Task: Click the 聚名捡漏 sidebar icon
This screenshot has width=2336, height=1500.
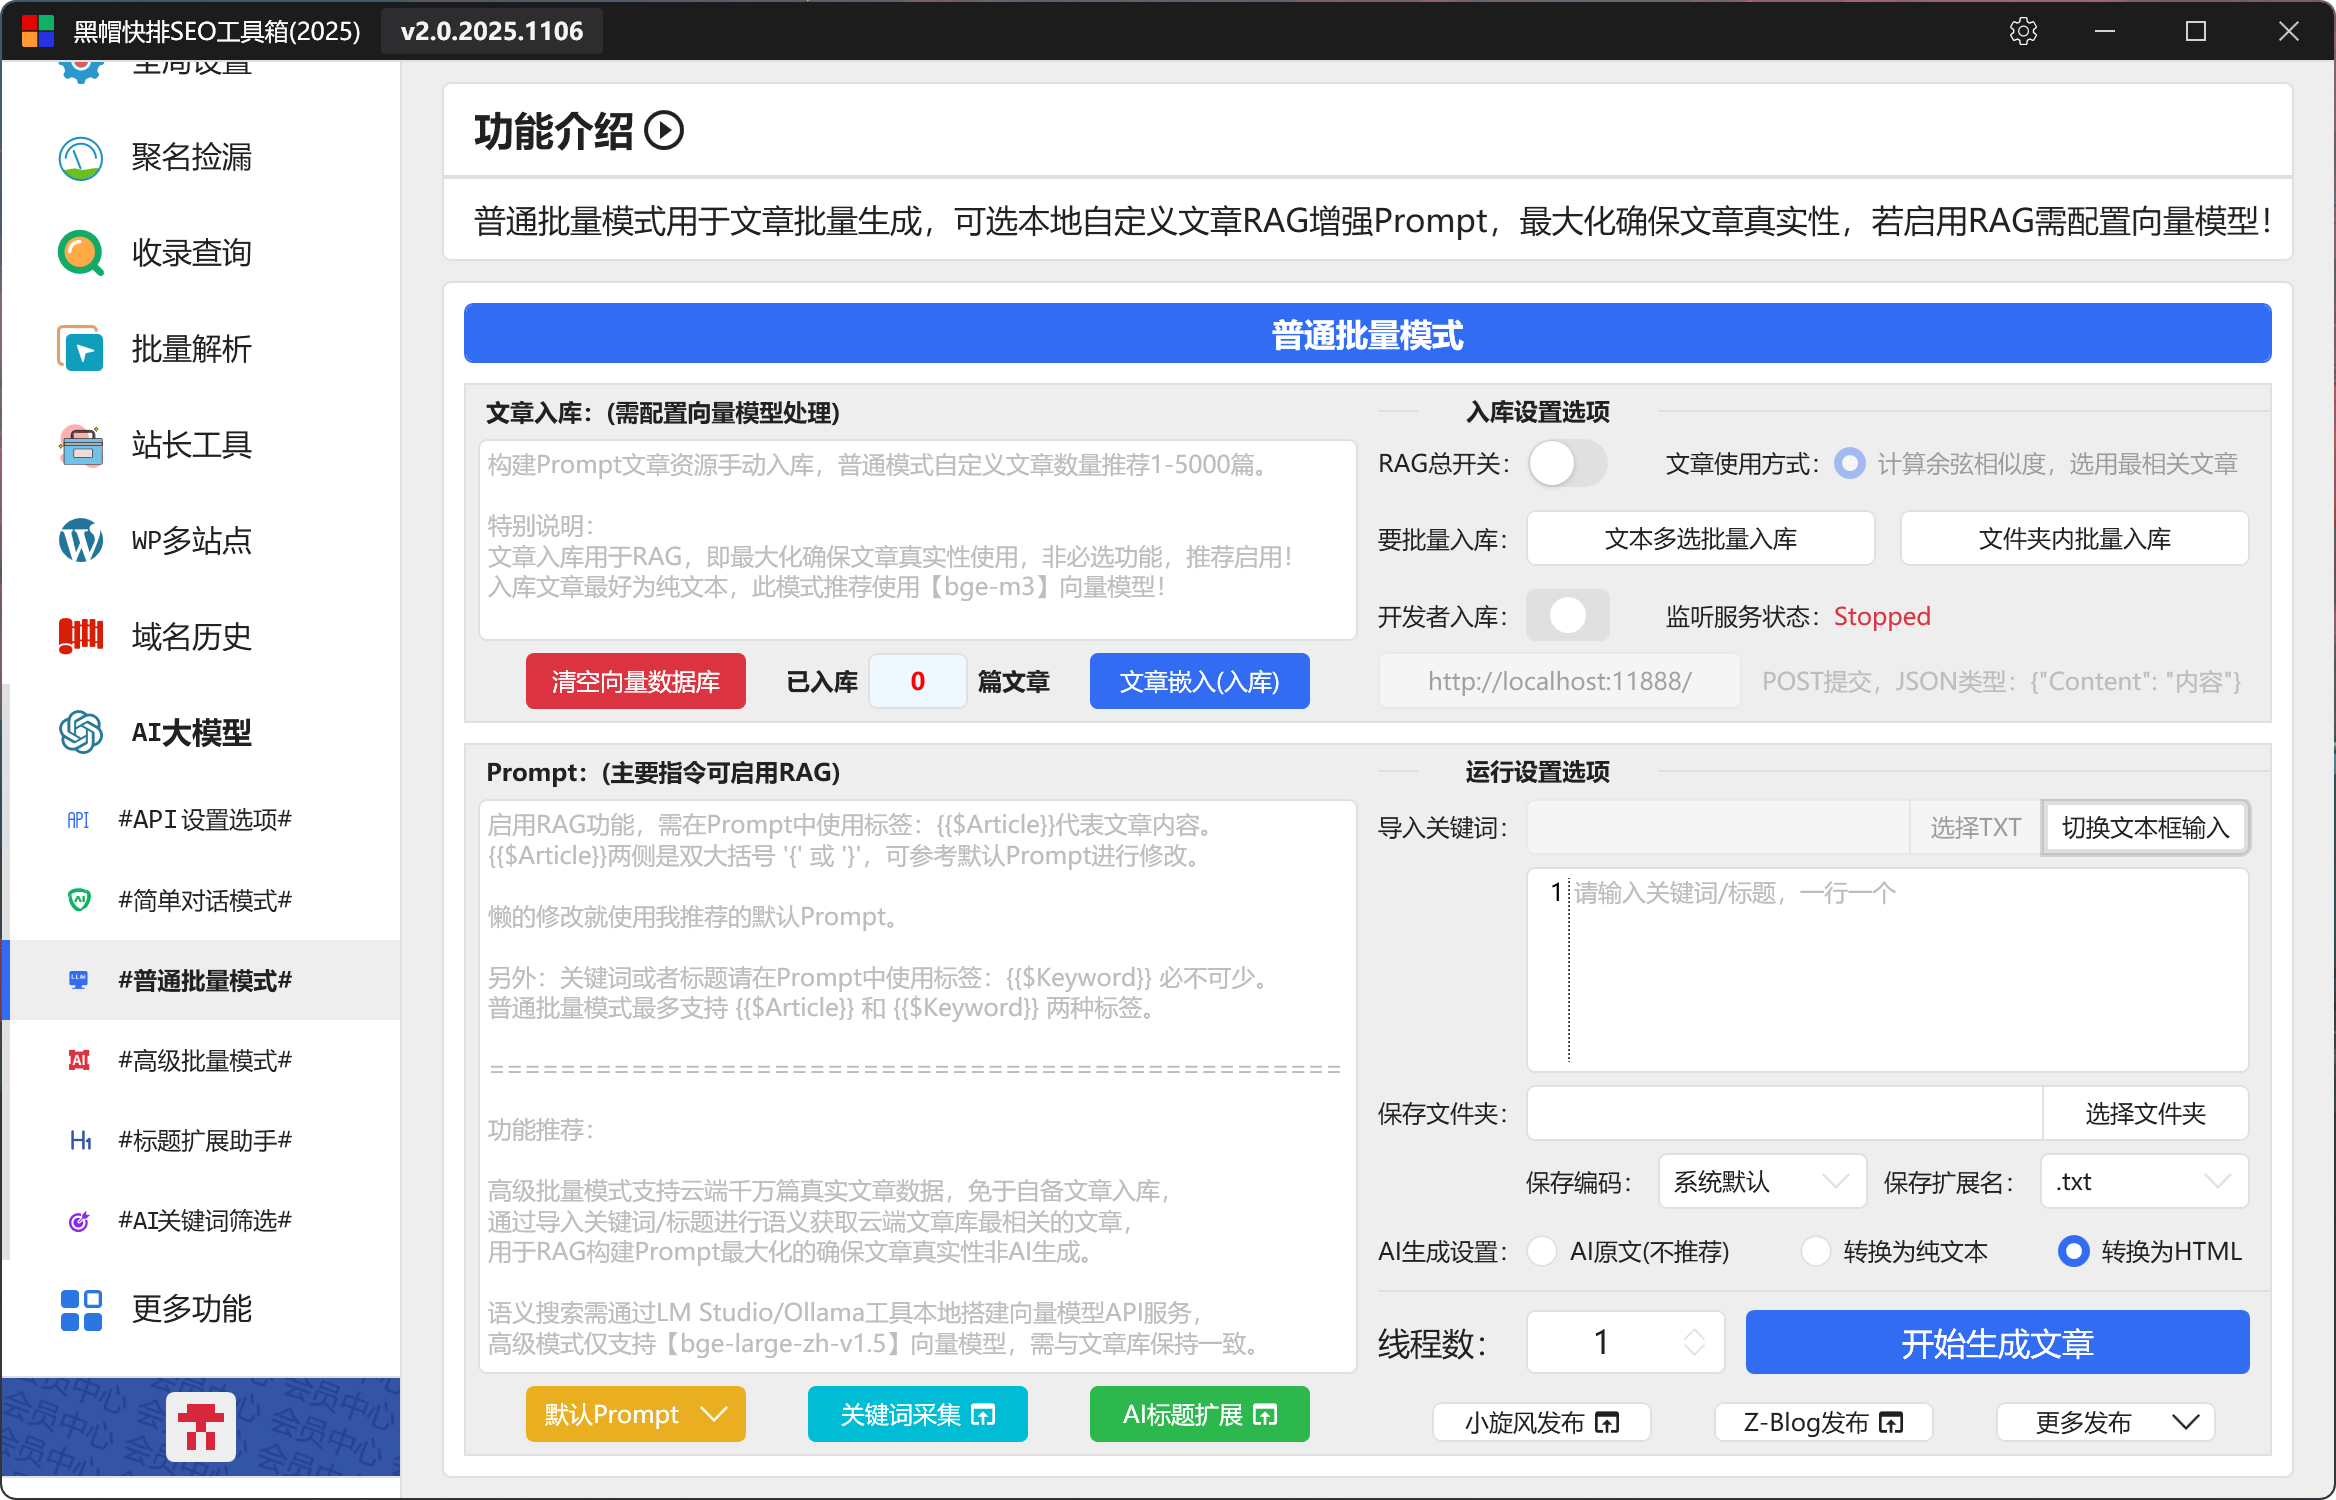Action: [x=81, y=158]
